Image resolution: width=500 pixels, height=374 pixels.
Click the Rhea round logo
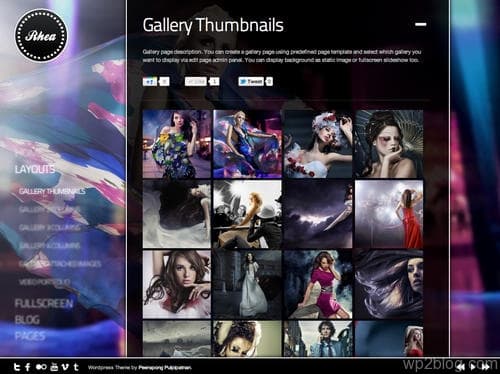(x=41, y=35)
